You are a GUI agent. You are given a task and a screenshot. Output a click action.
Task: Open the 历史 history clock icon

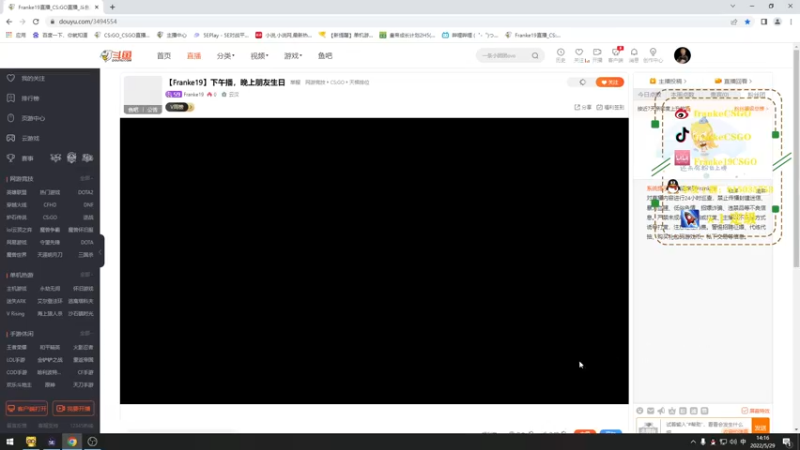tap(560, 52)
